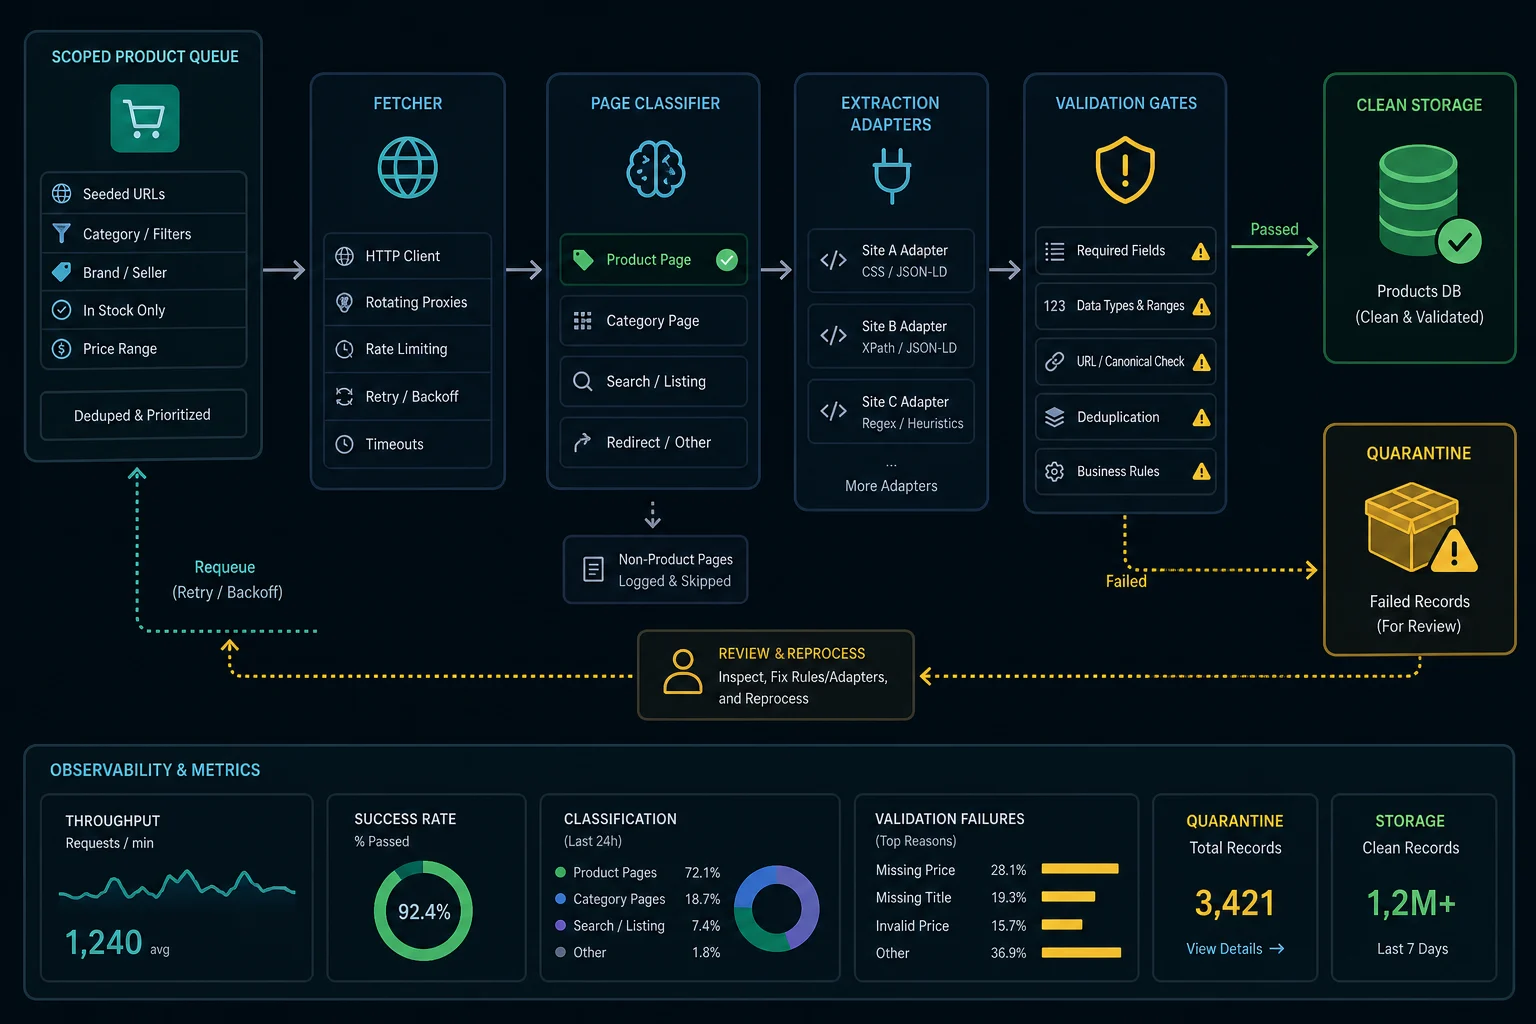1536x1024 pixels.
Task: Click the Fetcher globe icon
Action: (x=407, y=168)
